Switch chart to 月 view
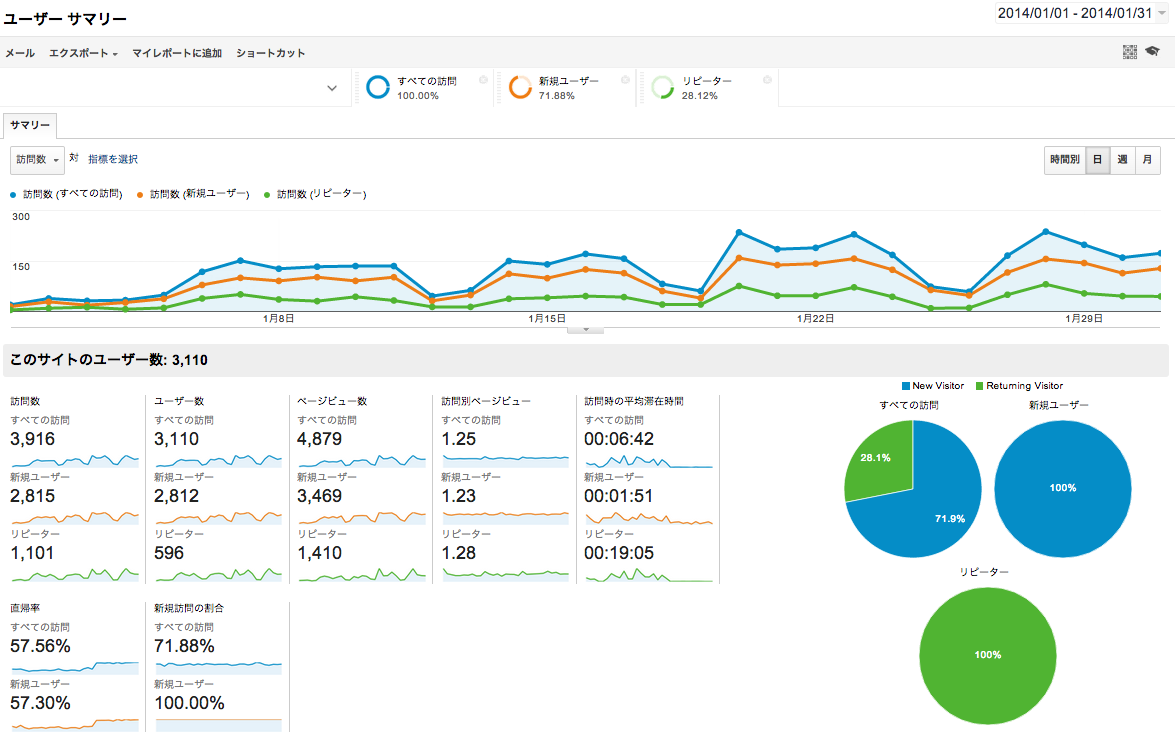1175x732 pixels. click(x=1147, y=160)
